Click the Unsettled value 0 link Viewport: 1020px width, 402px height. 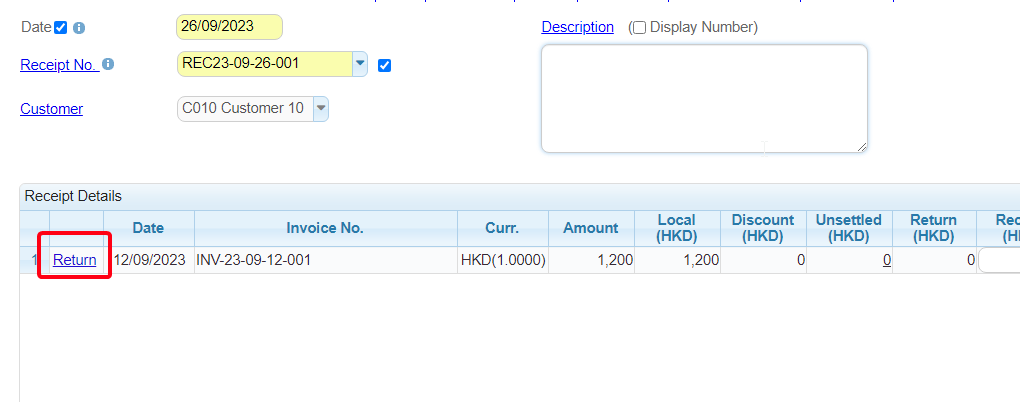pyautogui.click(x=886, y=260)
